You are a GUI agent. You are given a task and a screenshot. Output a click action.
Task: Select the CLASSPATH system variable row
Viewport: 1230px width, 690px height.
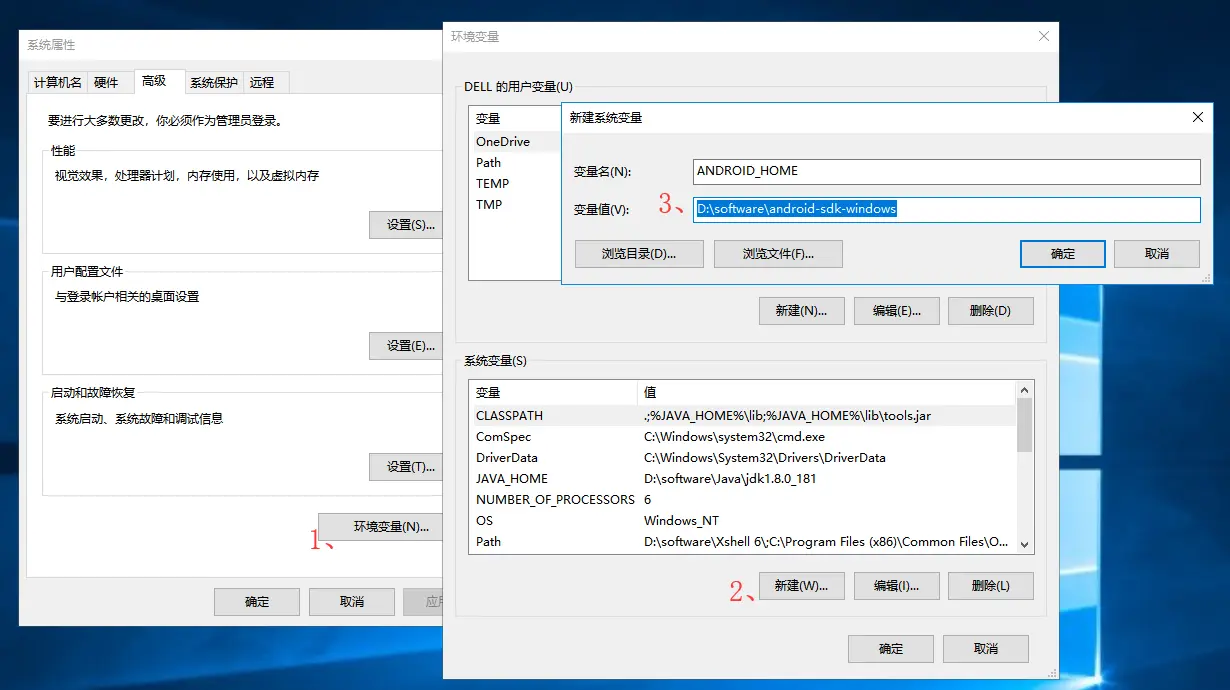[743, 416]
